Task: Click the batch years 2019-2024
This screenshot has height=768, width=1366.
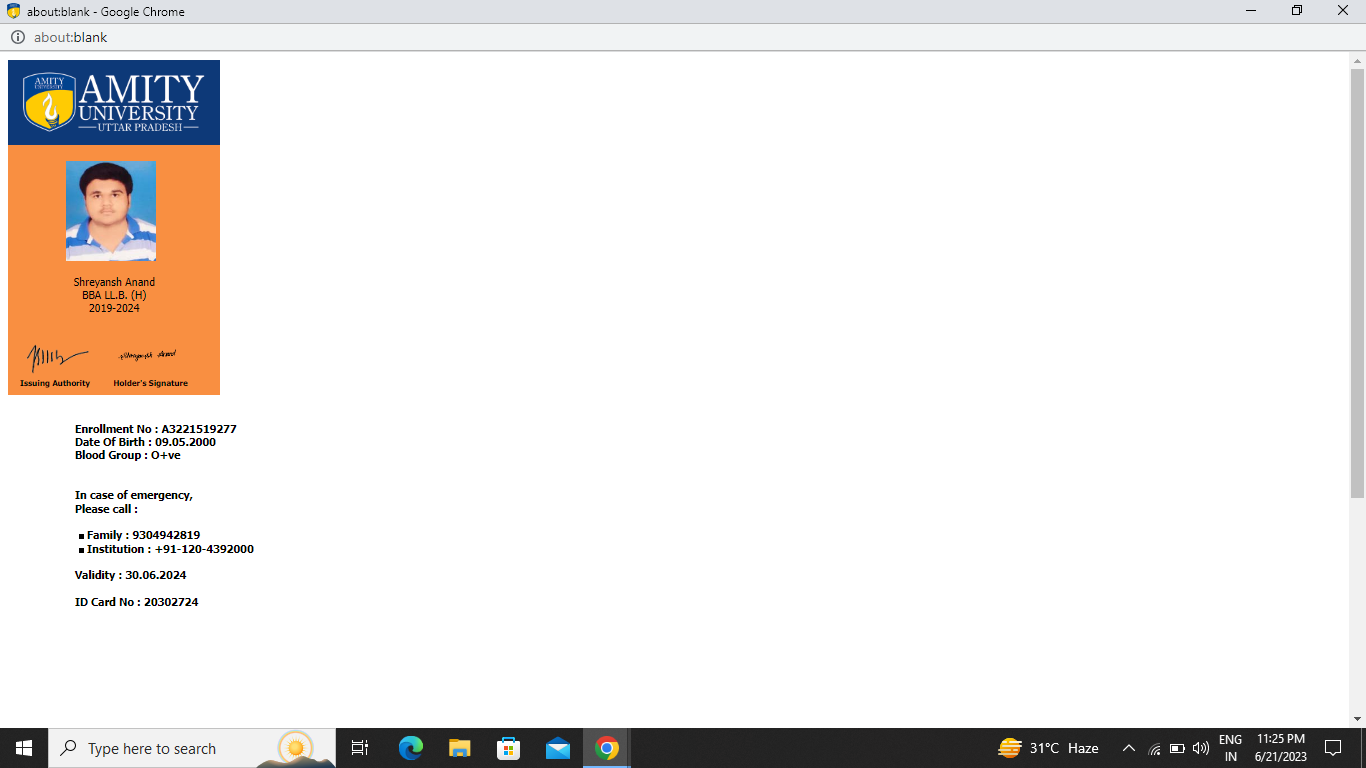Action: (x=114, y=308)
